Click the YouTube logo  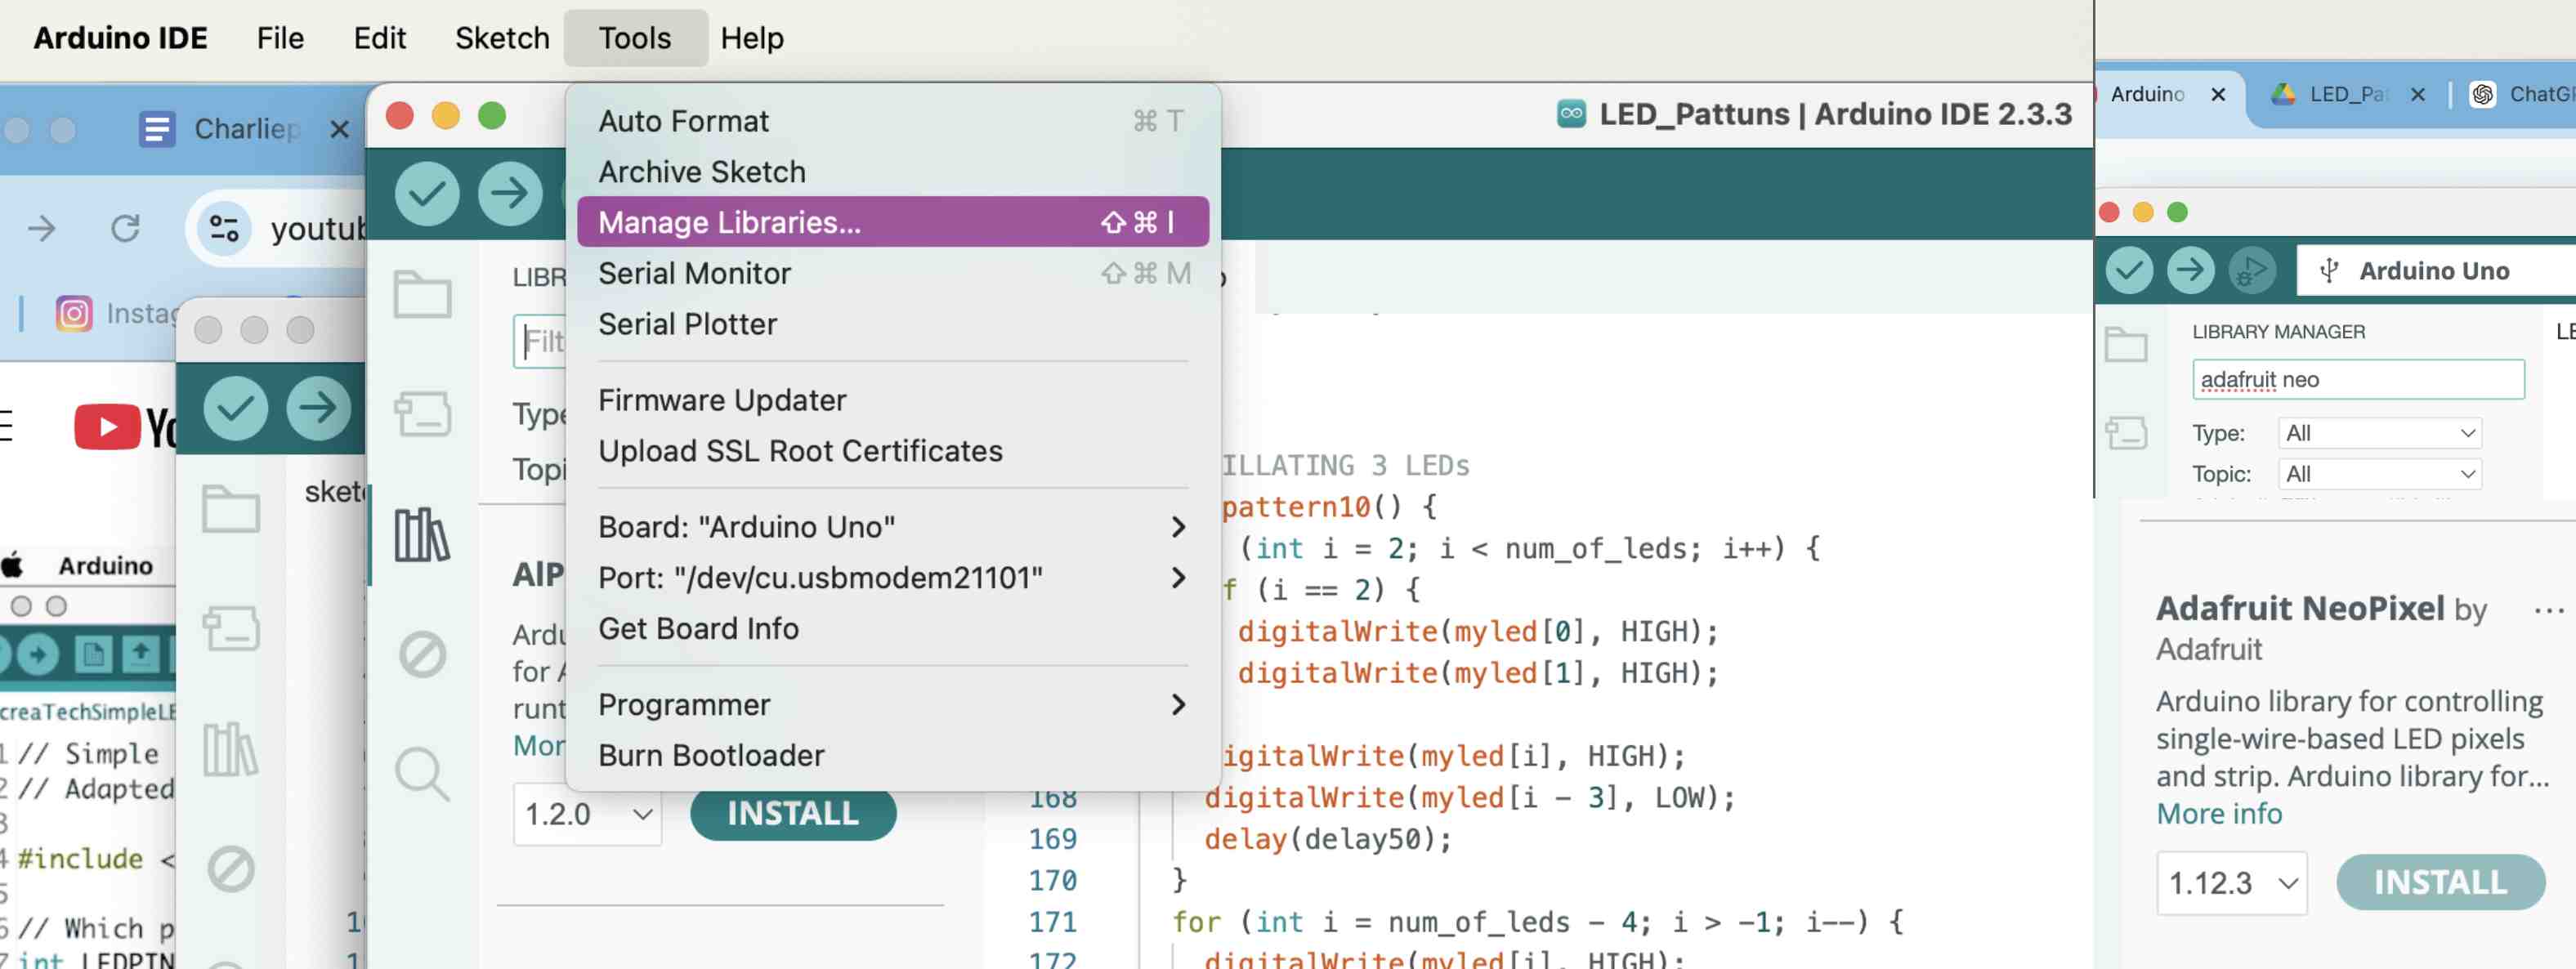(x=124, y=427)
